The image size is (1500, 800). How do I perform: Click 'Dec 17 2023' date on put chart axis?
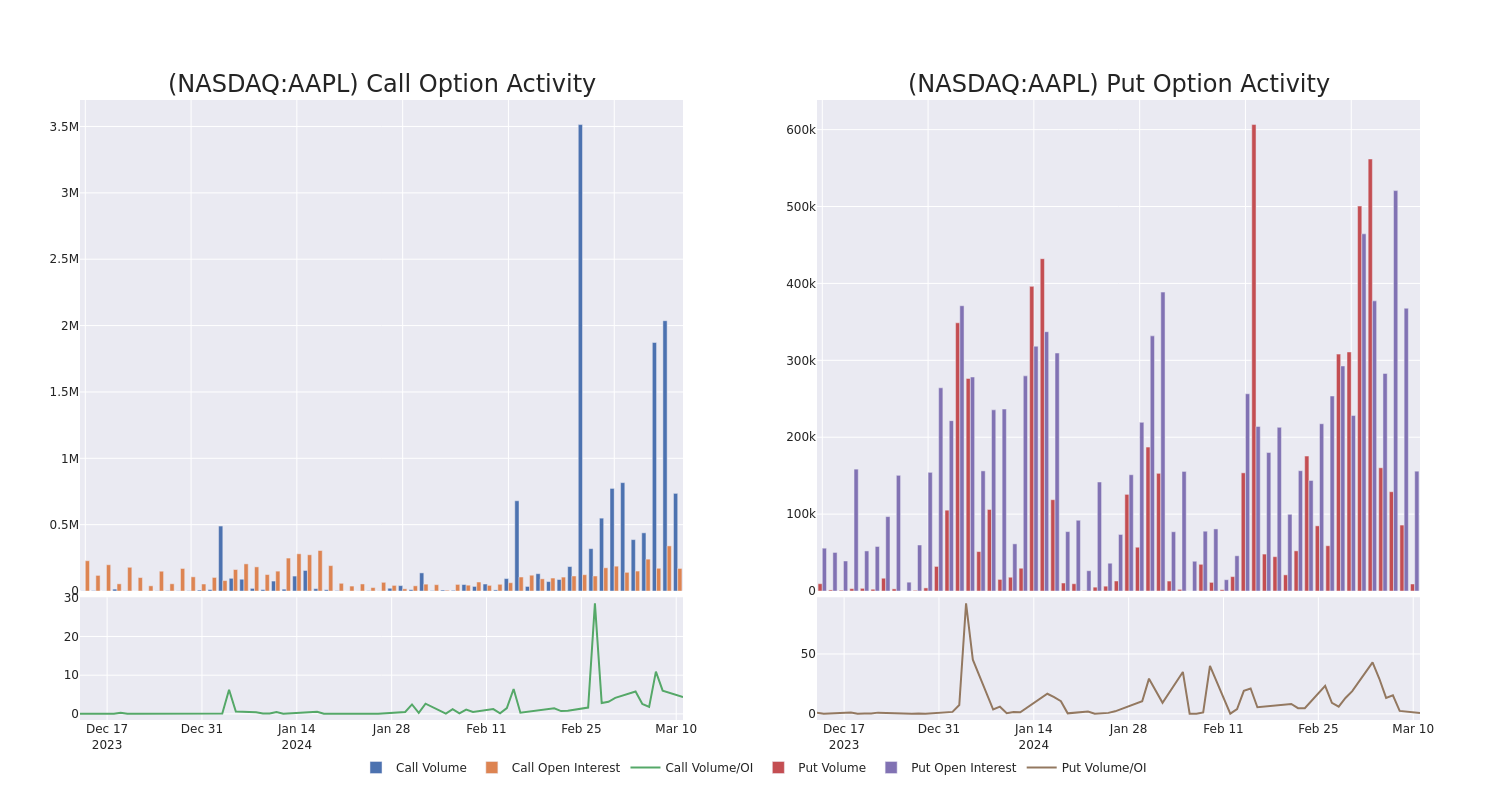844,737
